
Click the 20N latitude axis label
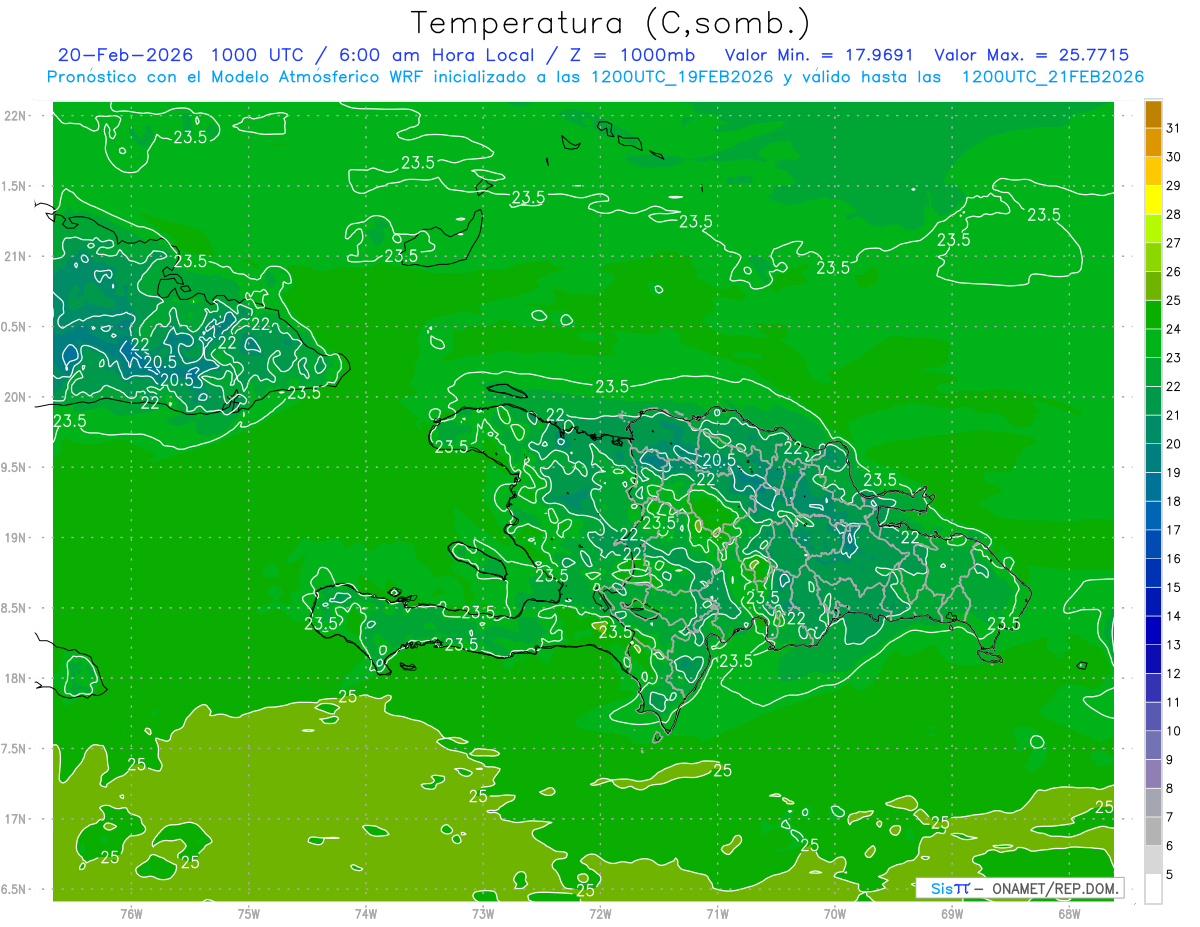(x=17, y=397)
